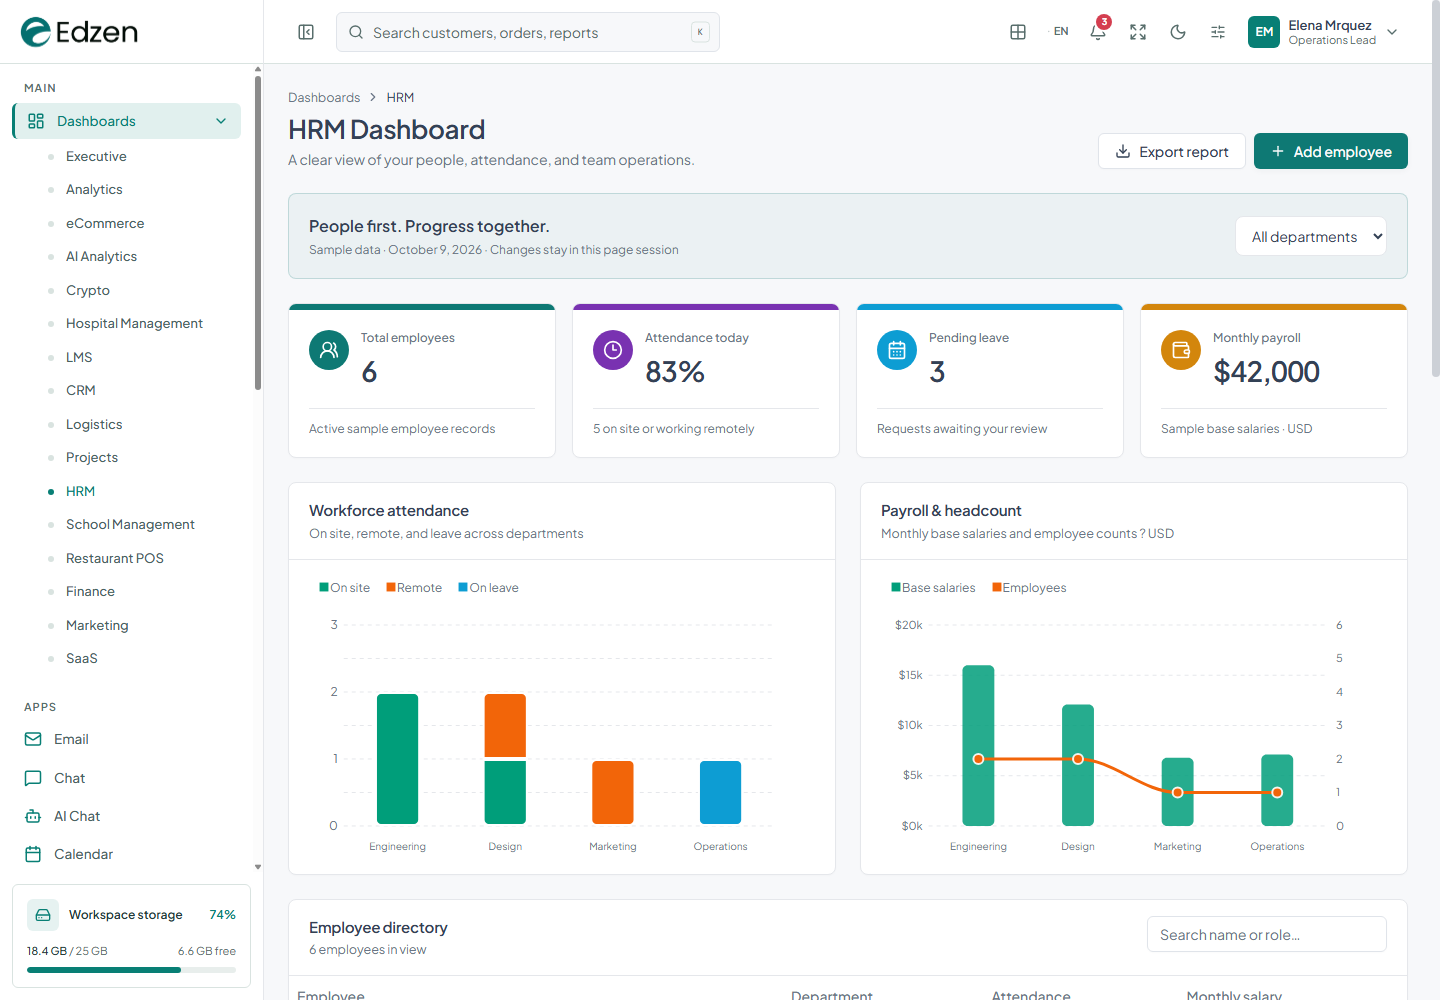Image resolution: width=1440 pixels, height=1000 pixels.
Task: Toggle the On site legend series
Action: pyautogui.click(x=345, y=587)
